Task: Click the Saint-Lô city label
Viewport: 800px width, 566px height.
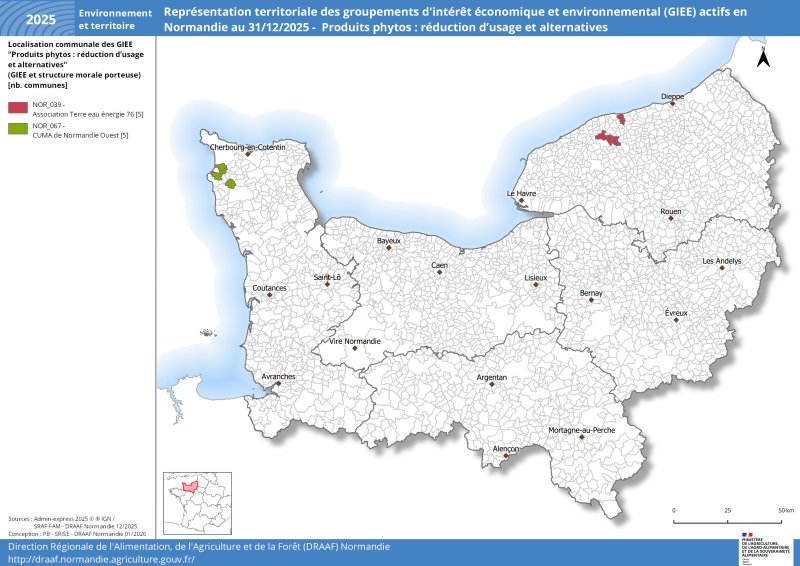Action: click(x=327, y=277)
